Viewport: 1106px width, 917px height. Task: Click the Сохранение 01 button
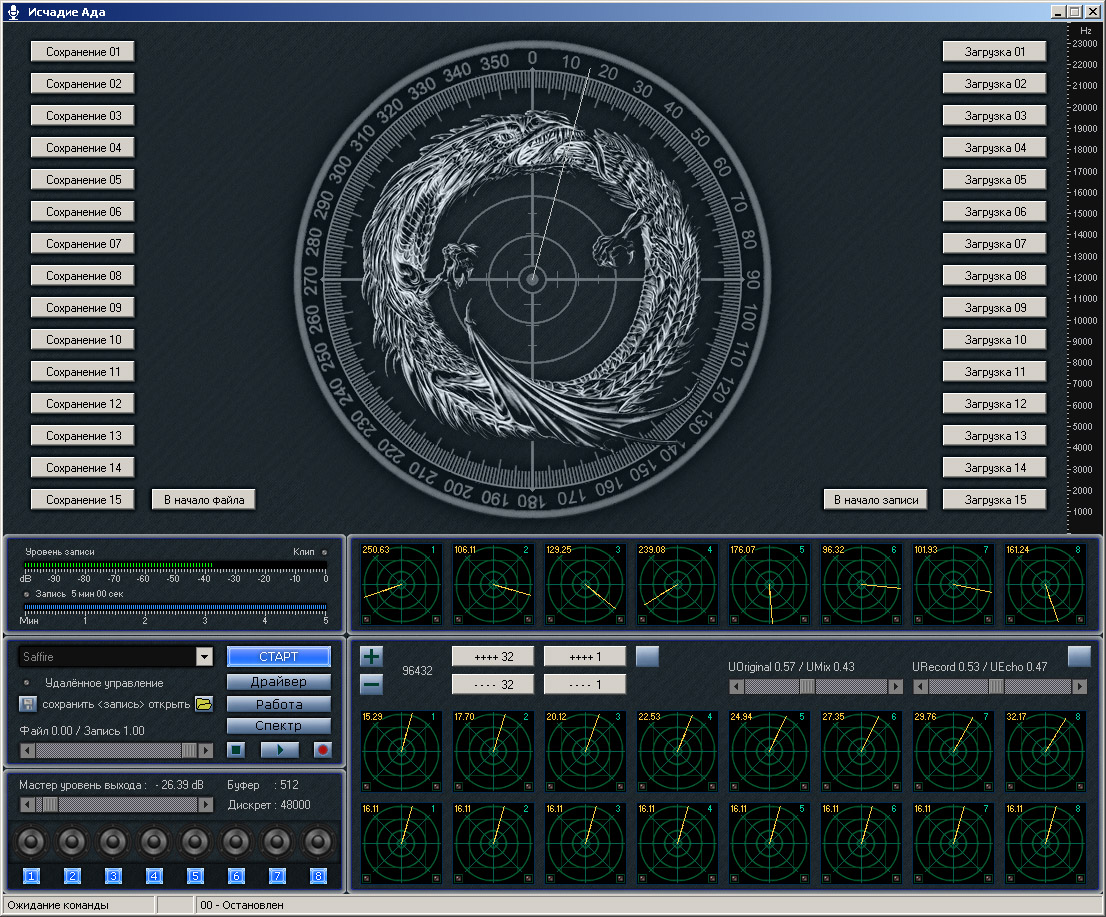(83, 51)
